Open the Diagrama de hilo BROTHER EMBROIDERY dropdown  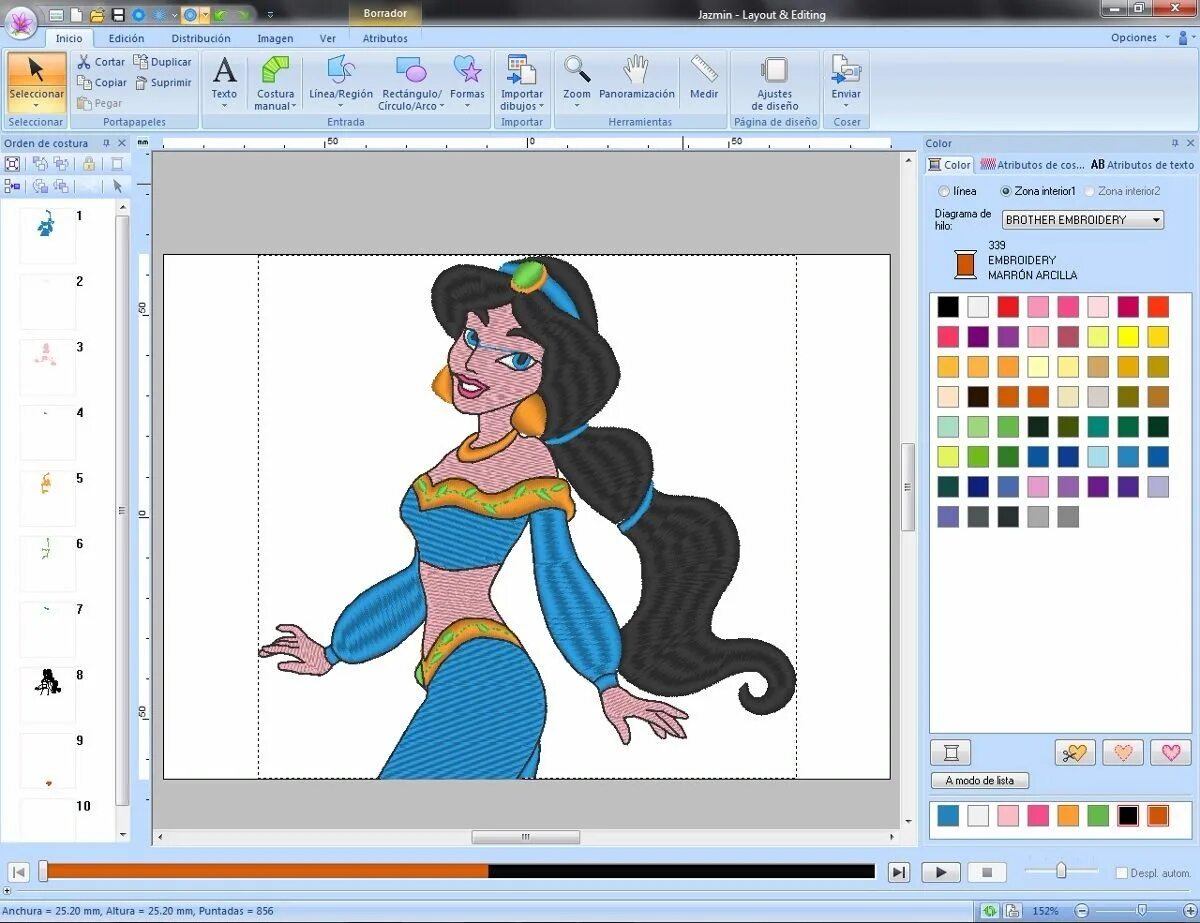1083,220
